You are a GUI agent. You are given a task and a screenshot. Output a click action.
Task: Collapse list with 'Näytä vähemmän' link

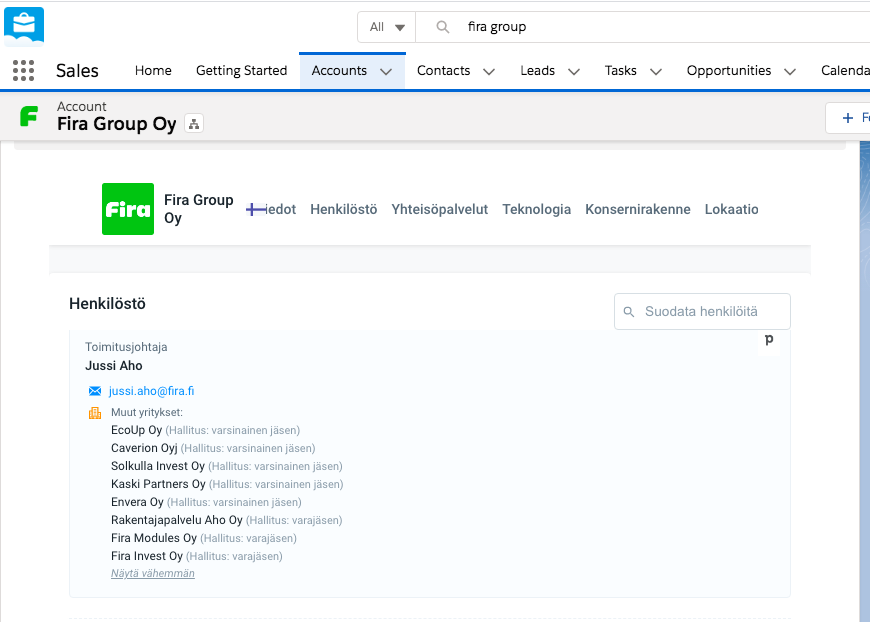(x=152, y=573)
